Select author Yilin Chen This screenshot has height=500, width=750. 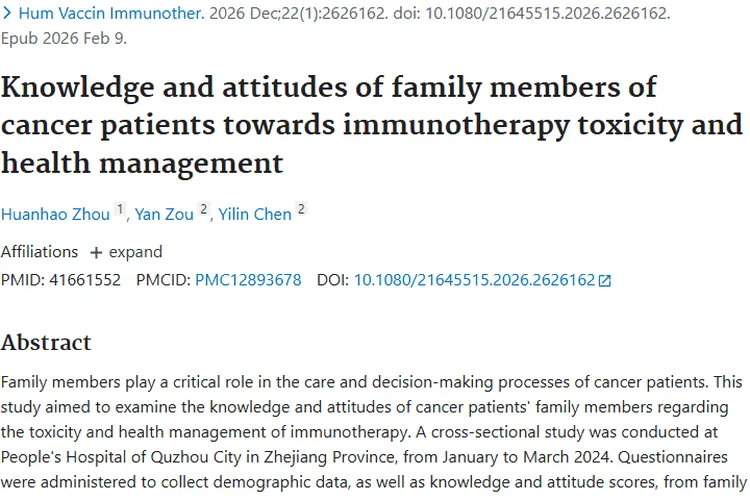[255, 214]
